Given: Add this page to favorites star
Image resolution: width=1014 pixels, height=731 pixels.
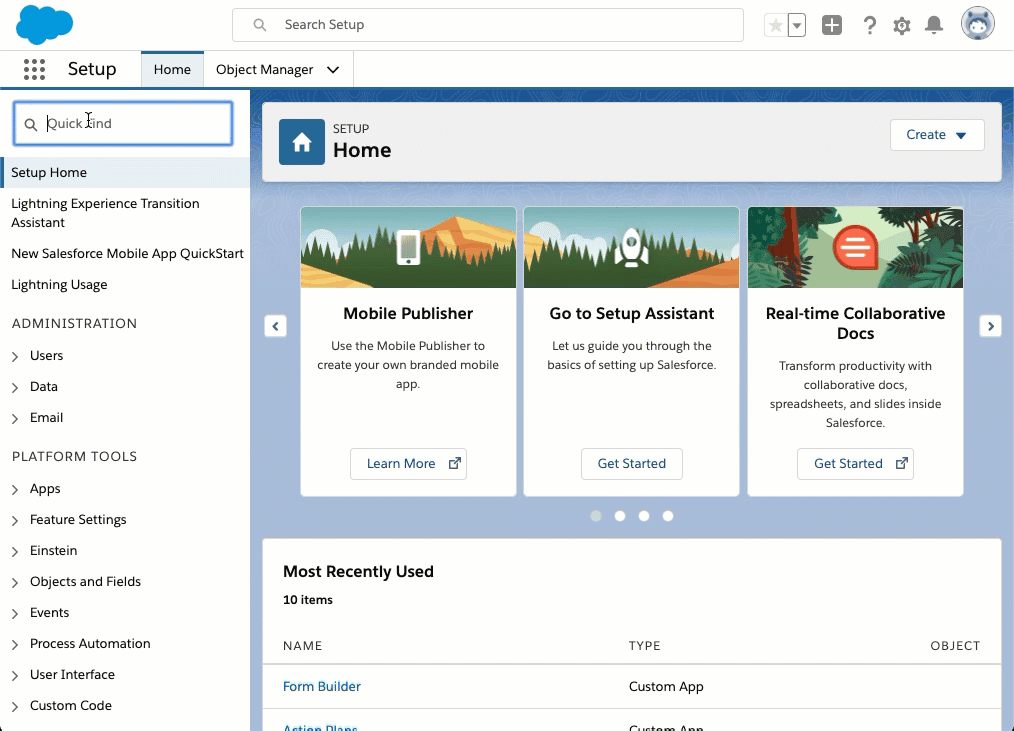Looking at the screenshot, I should (x=776, y=25).
